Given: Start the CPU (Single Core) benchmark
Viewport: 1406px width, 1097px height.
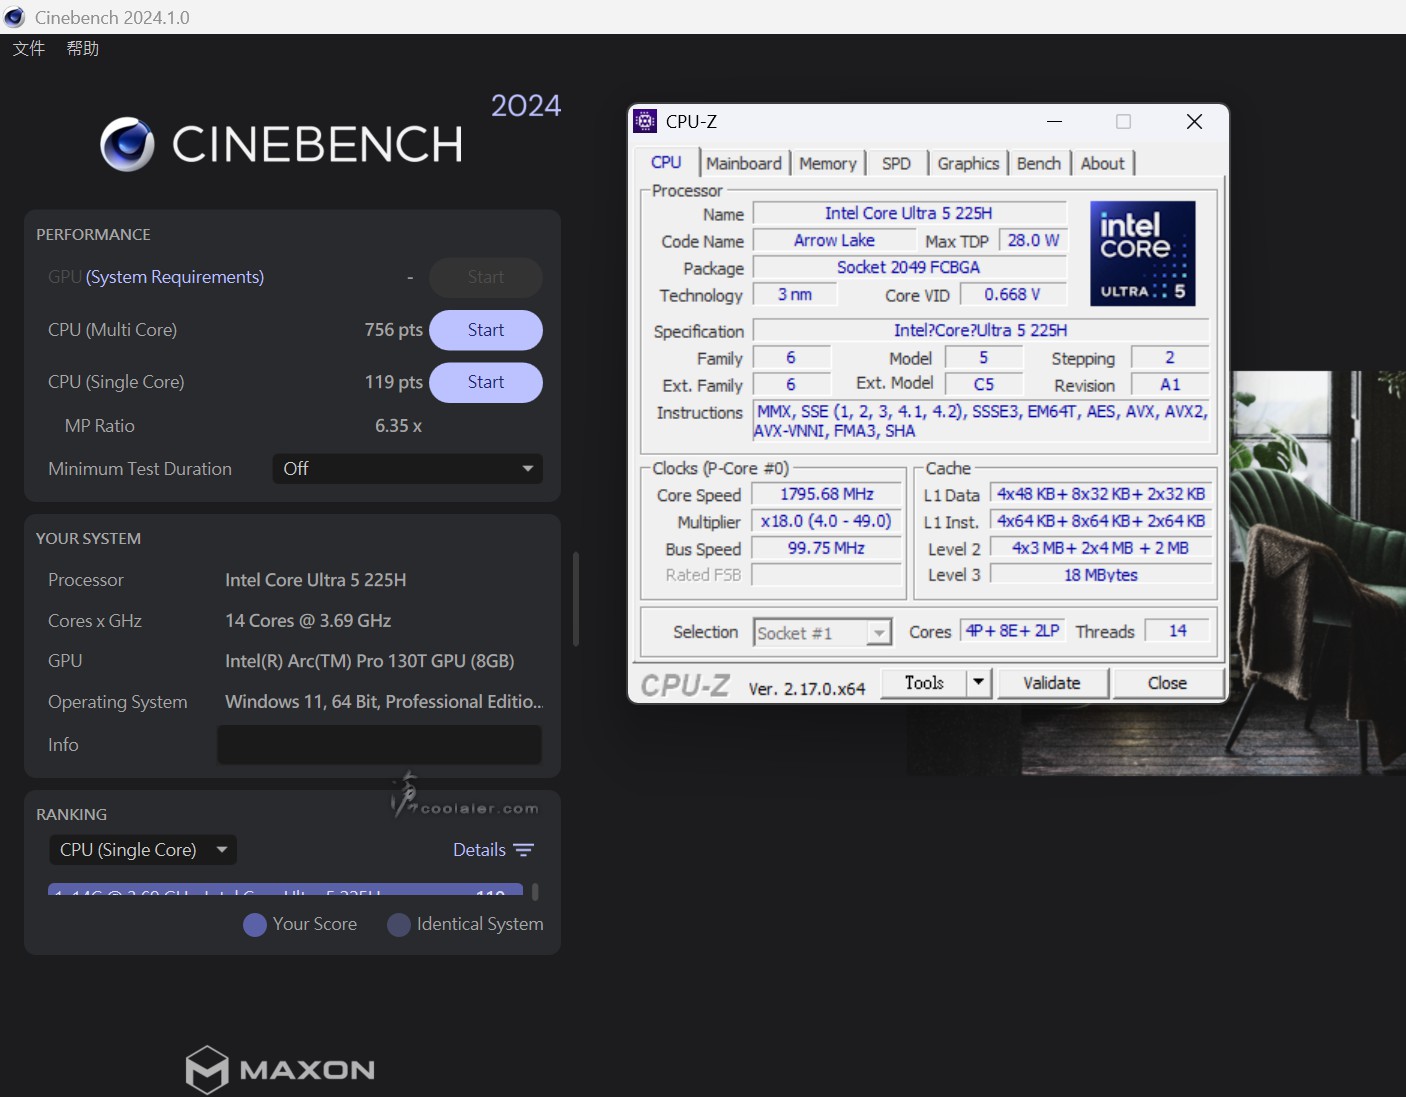Looking at the screenshot, I should 485,382.
